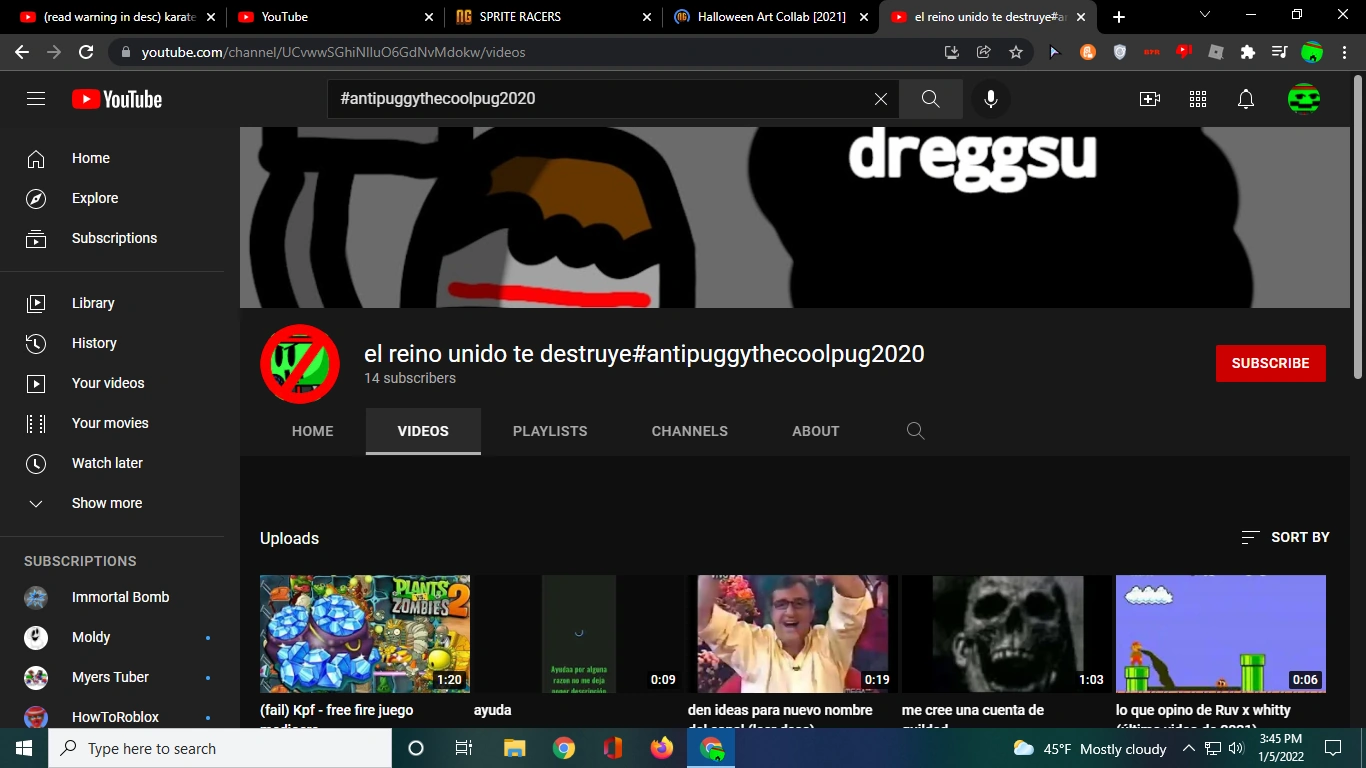Click the channel's search magnifier icon
The image size is (1366, 768).
915,431
